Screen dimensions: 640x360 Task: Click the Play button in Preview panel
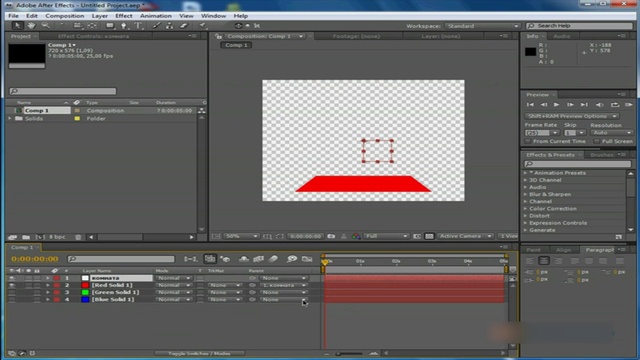[x=556, y=105]
